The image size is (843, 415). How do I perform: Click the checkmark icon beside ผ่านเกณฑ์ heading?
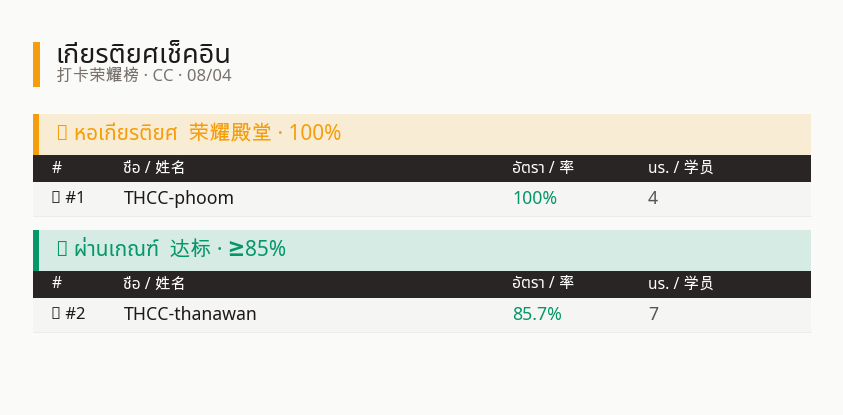click(x=62, y=248)
